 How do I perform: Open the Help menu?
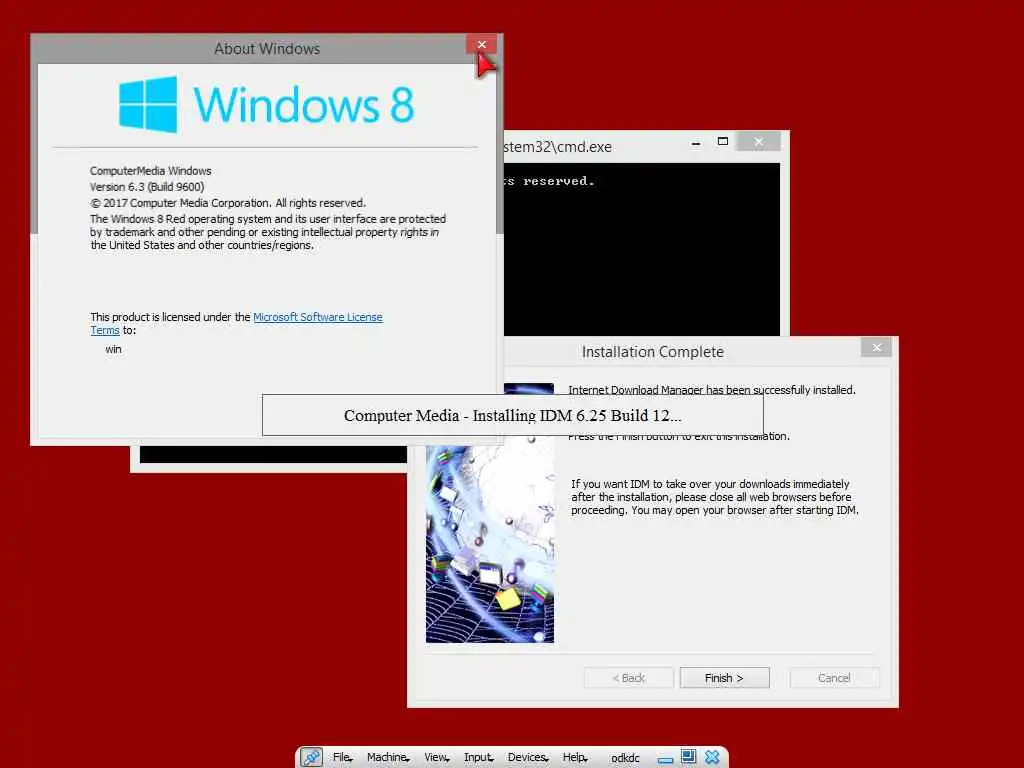[x=575, y=758]
